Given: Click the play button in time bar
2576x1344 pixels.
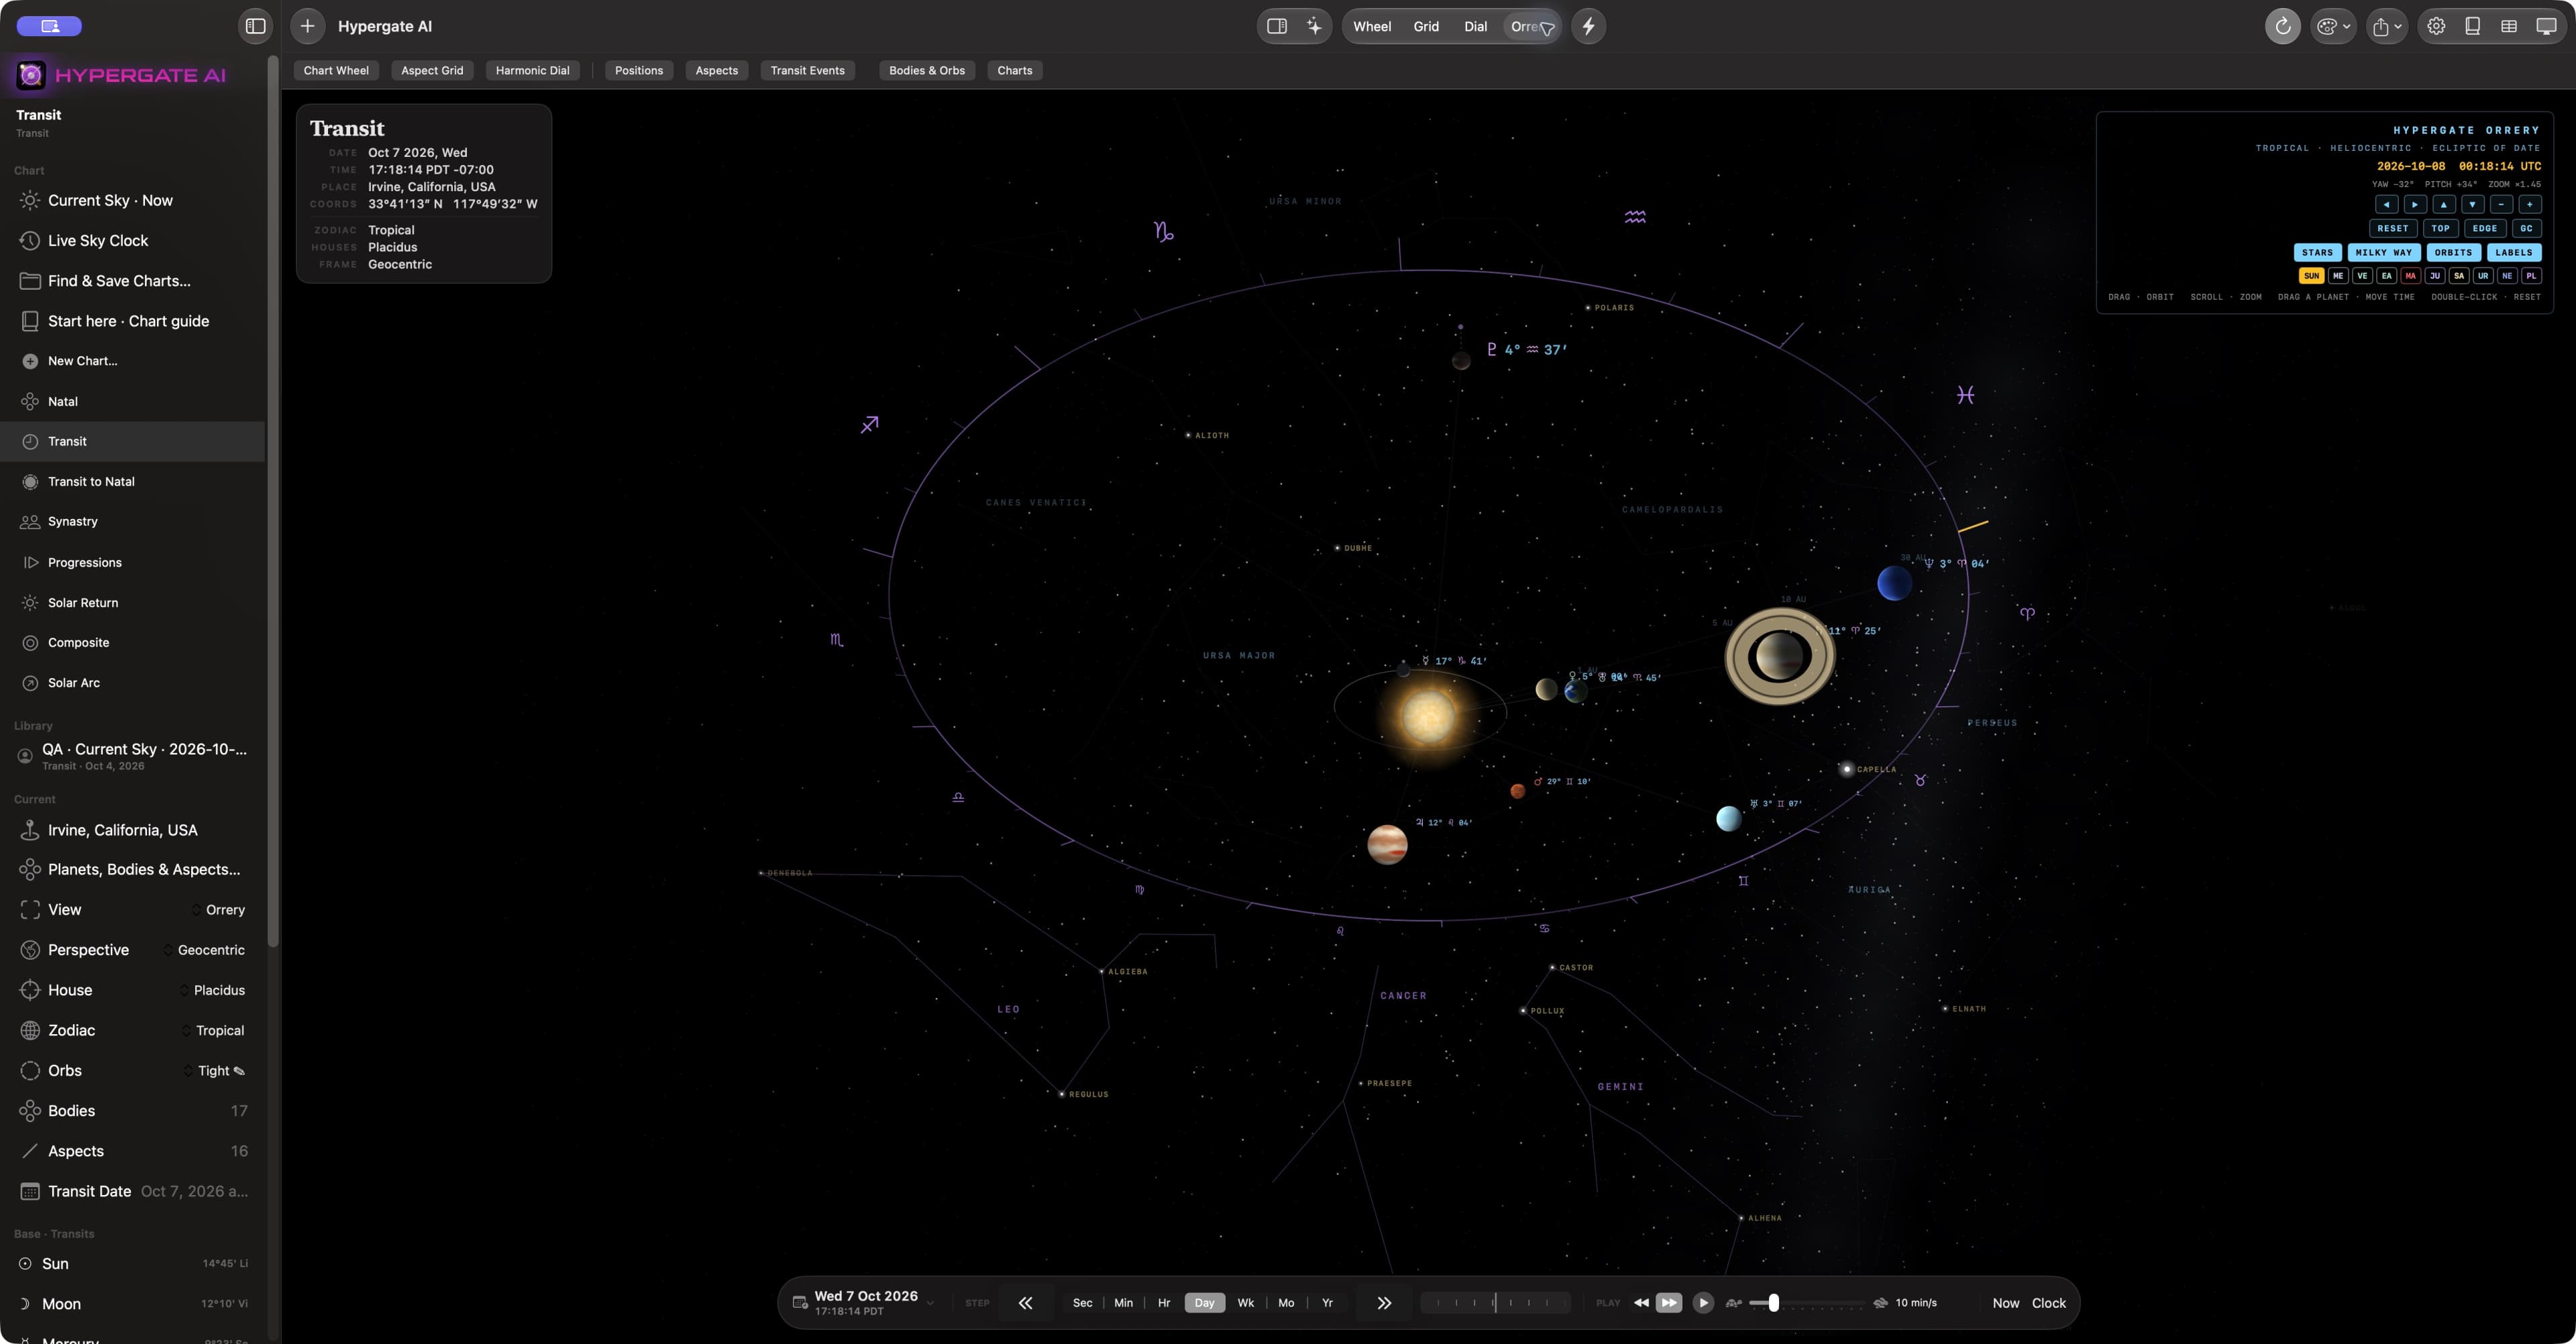Looking at the screenshot, I should 1703,1303.
